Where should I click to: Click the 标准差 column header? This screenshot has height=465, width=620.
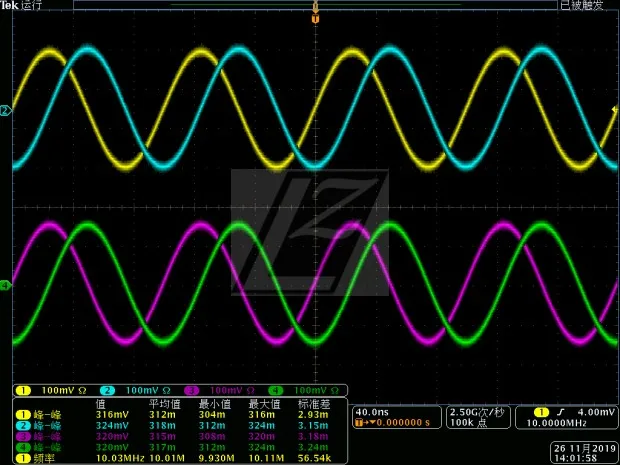314,404
